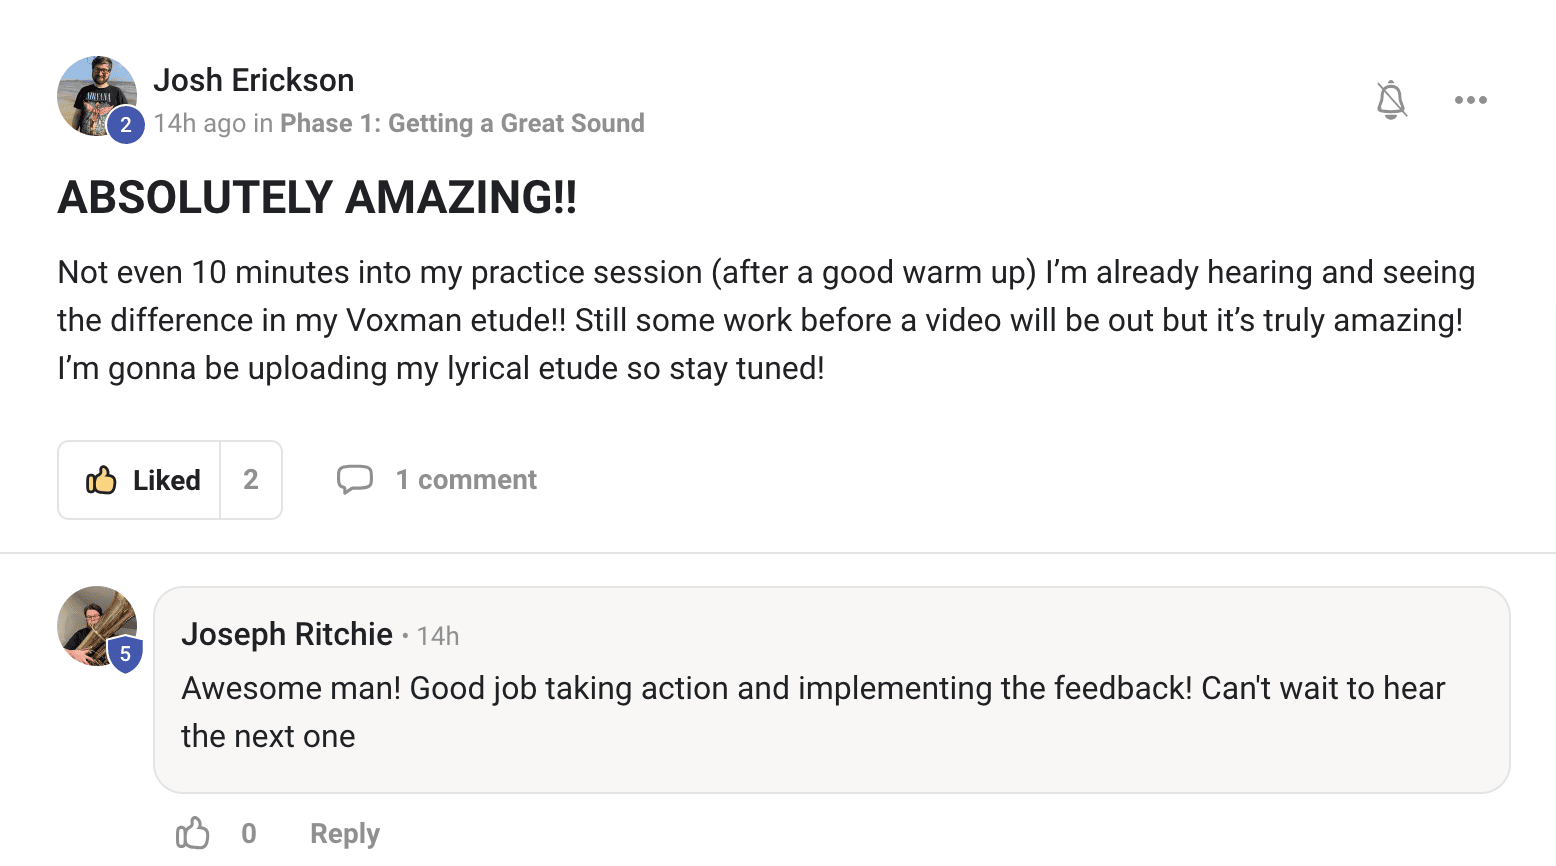1556x866 pixels.
Task: Click the comment's 14h timestamp
Action: [x=438, y=636]
